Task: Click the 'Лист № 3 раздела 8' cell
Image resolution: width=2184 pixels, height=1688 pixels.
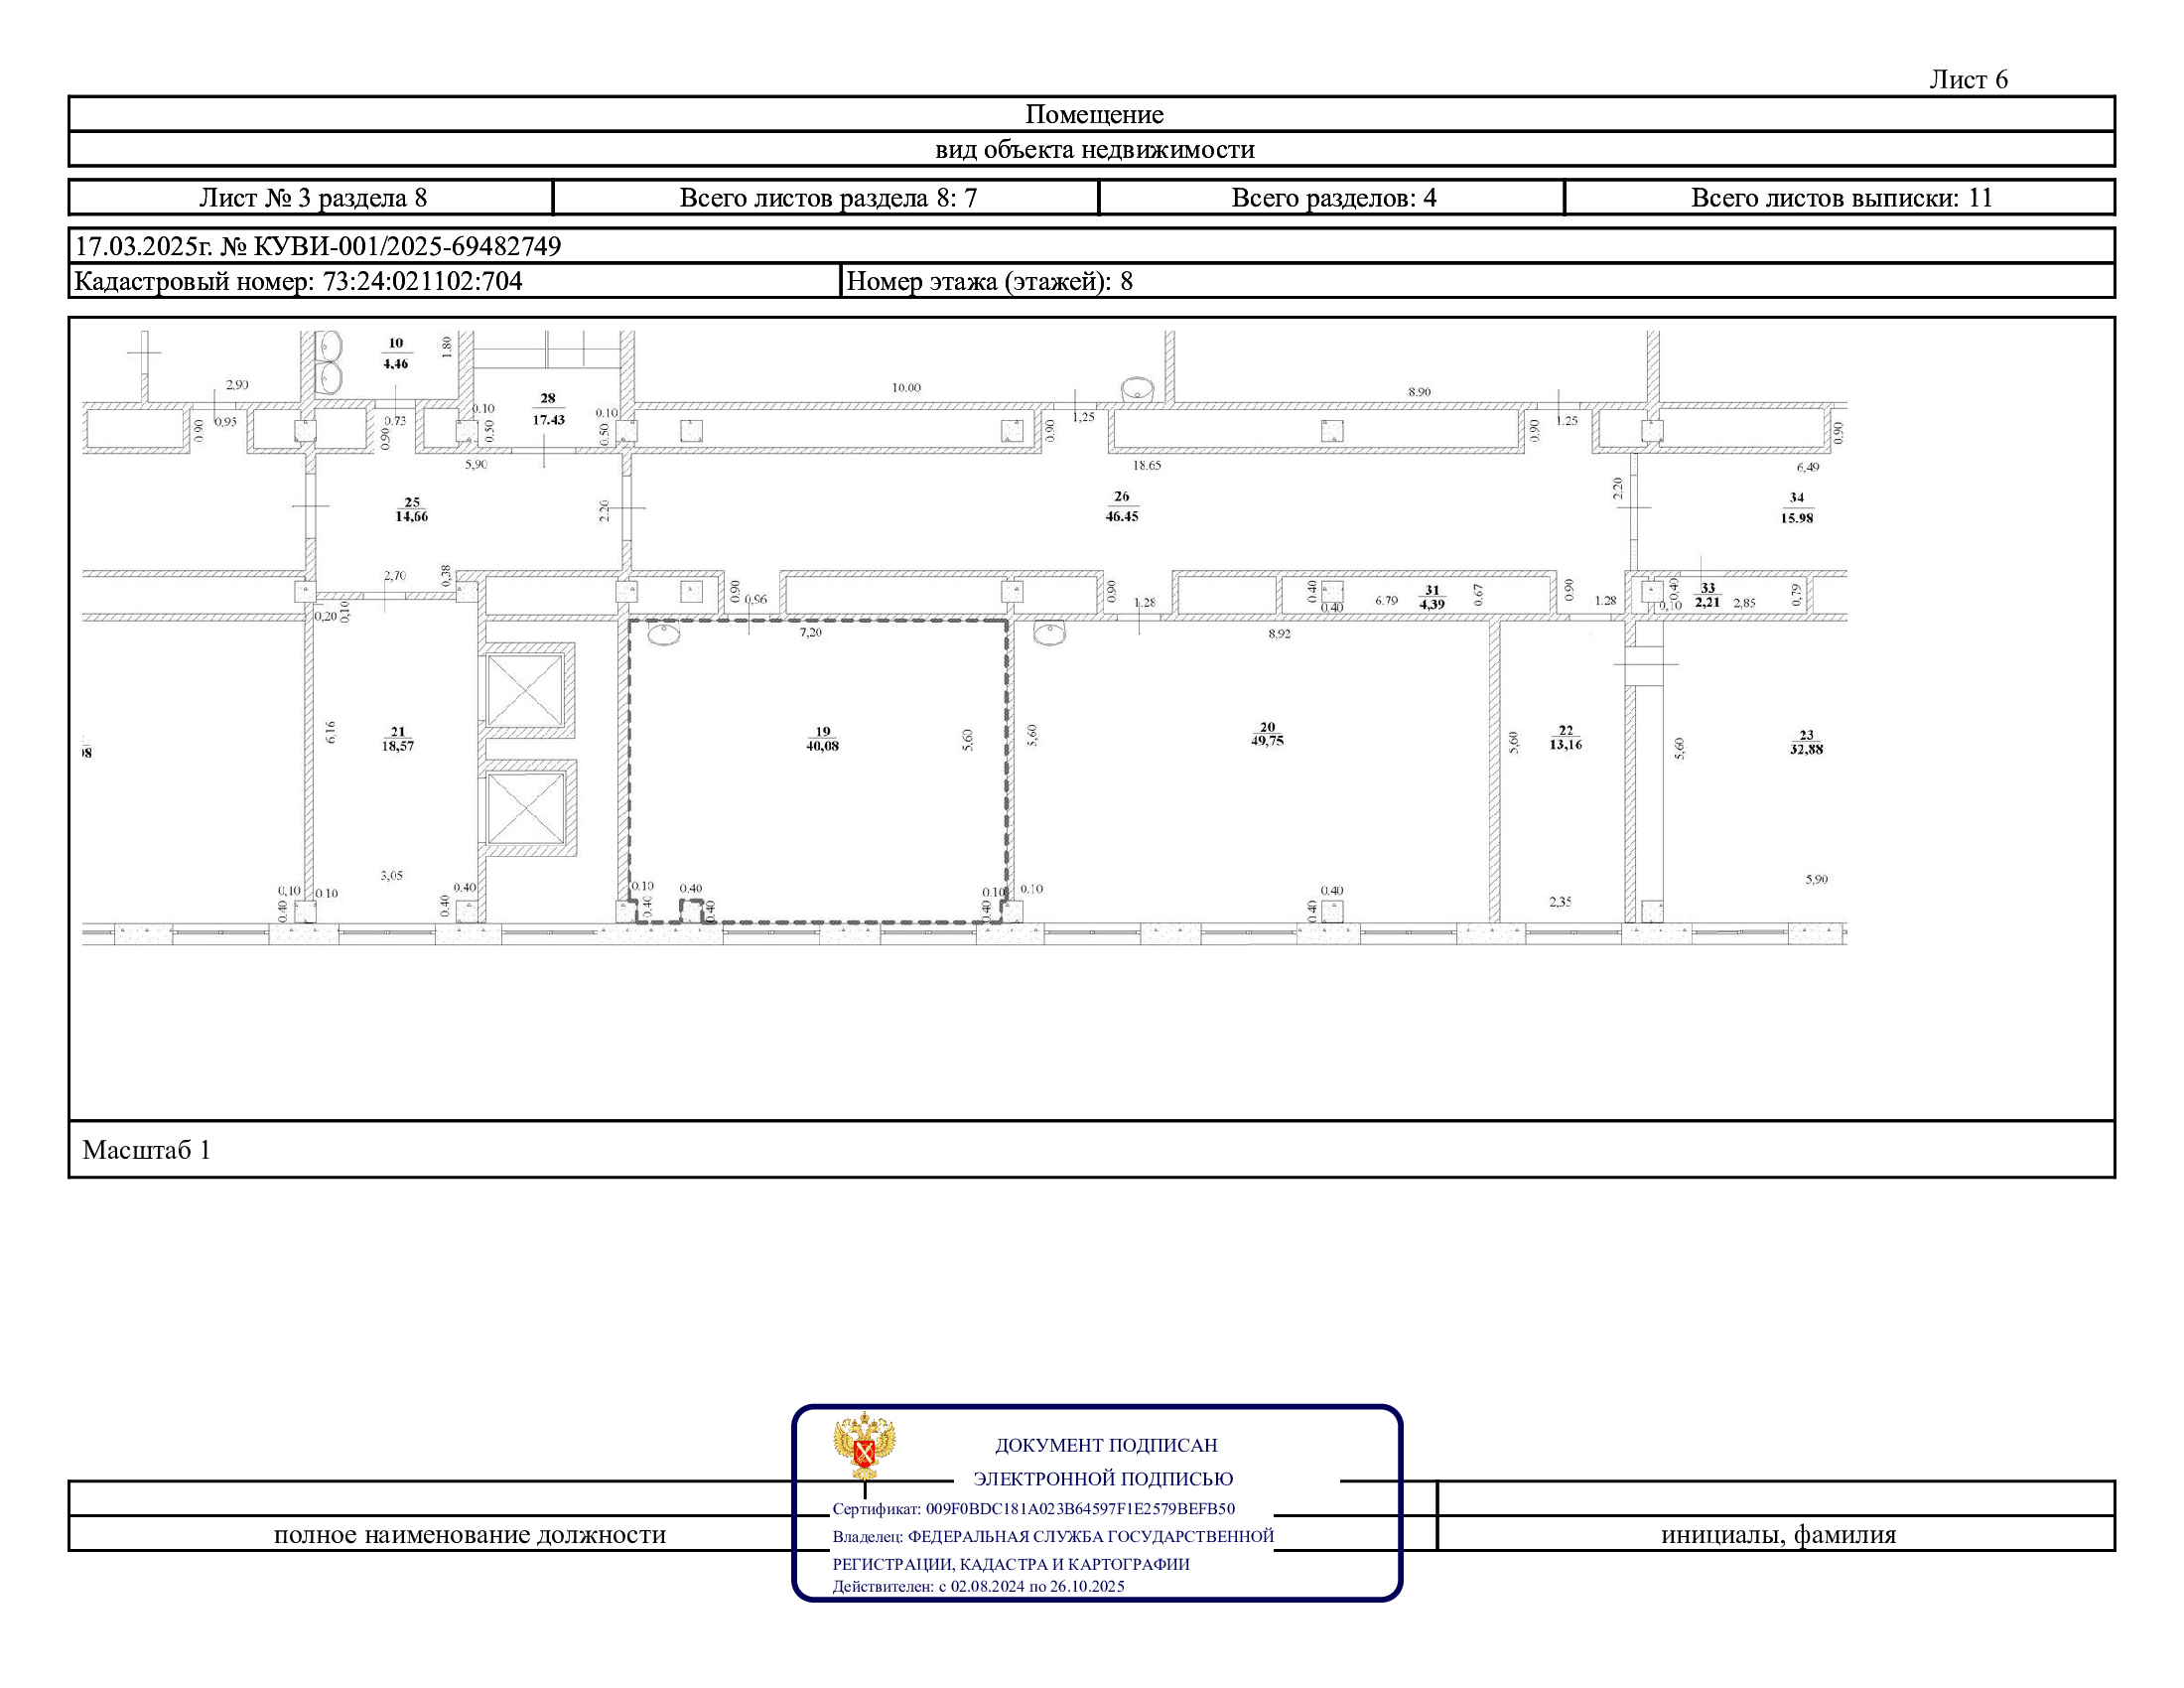Action: (x=312, y=198)
